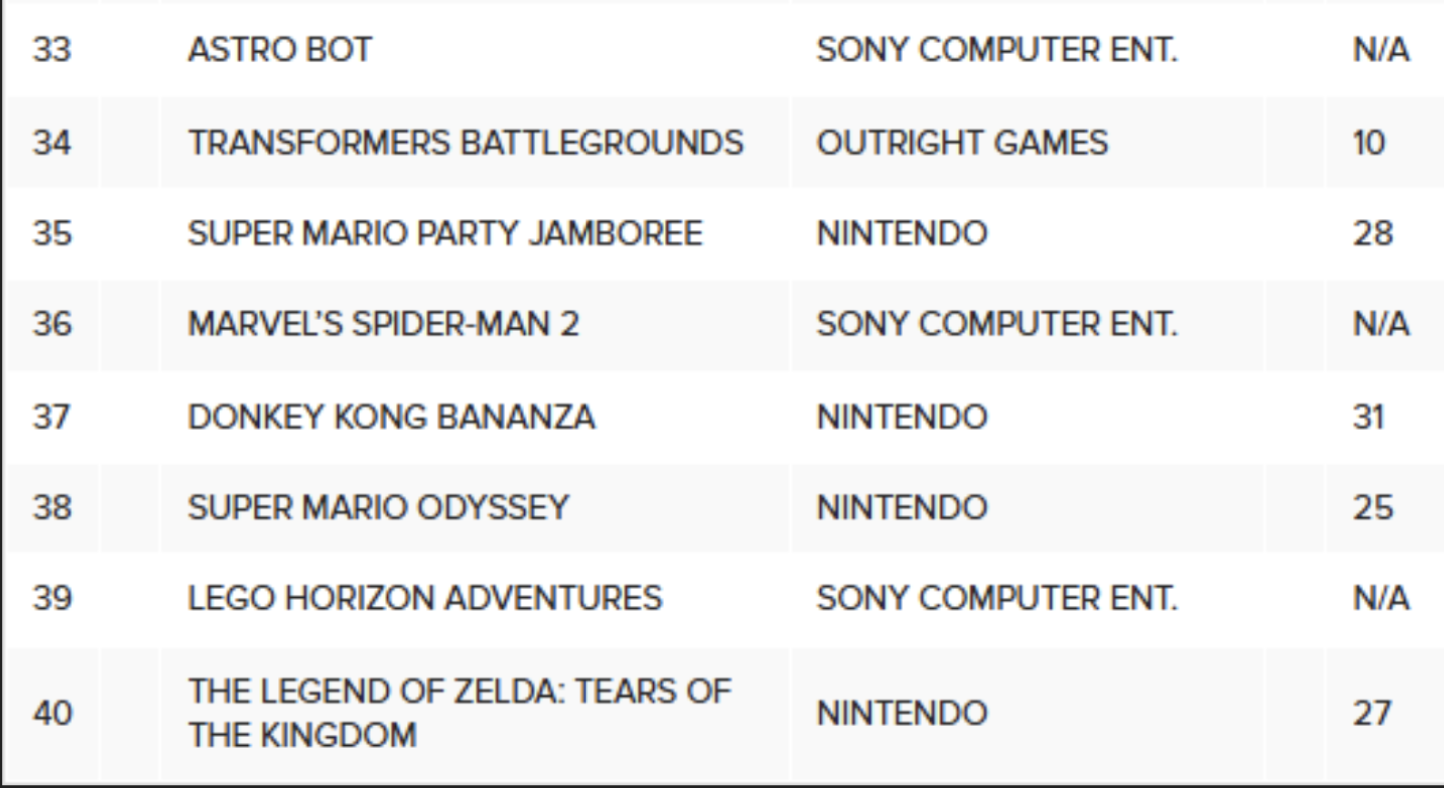Click last week value 10

pyautogui.click(x=1369, y=142)
